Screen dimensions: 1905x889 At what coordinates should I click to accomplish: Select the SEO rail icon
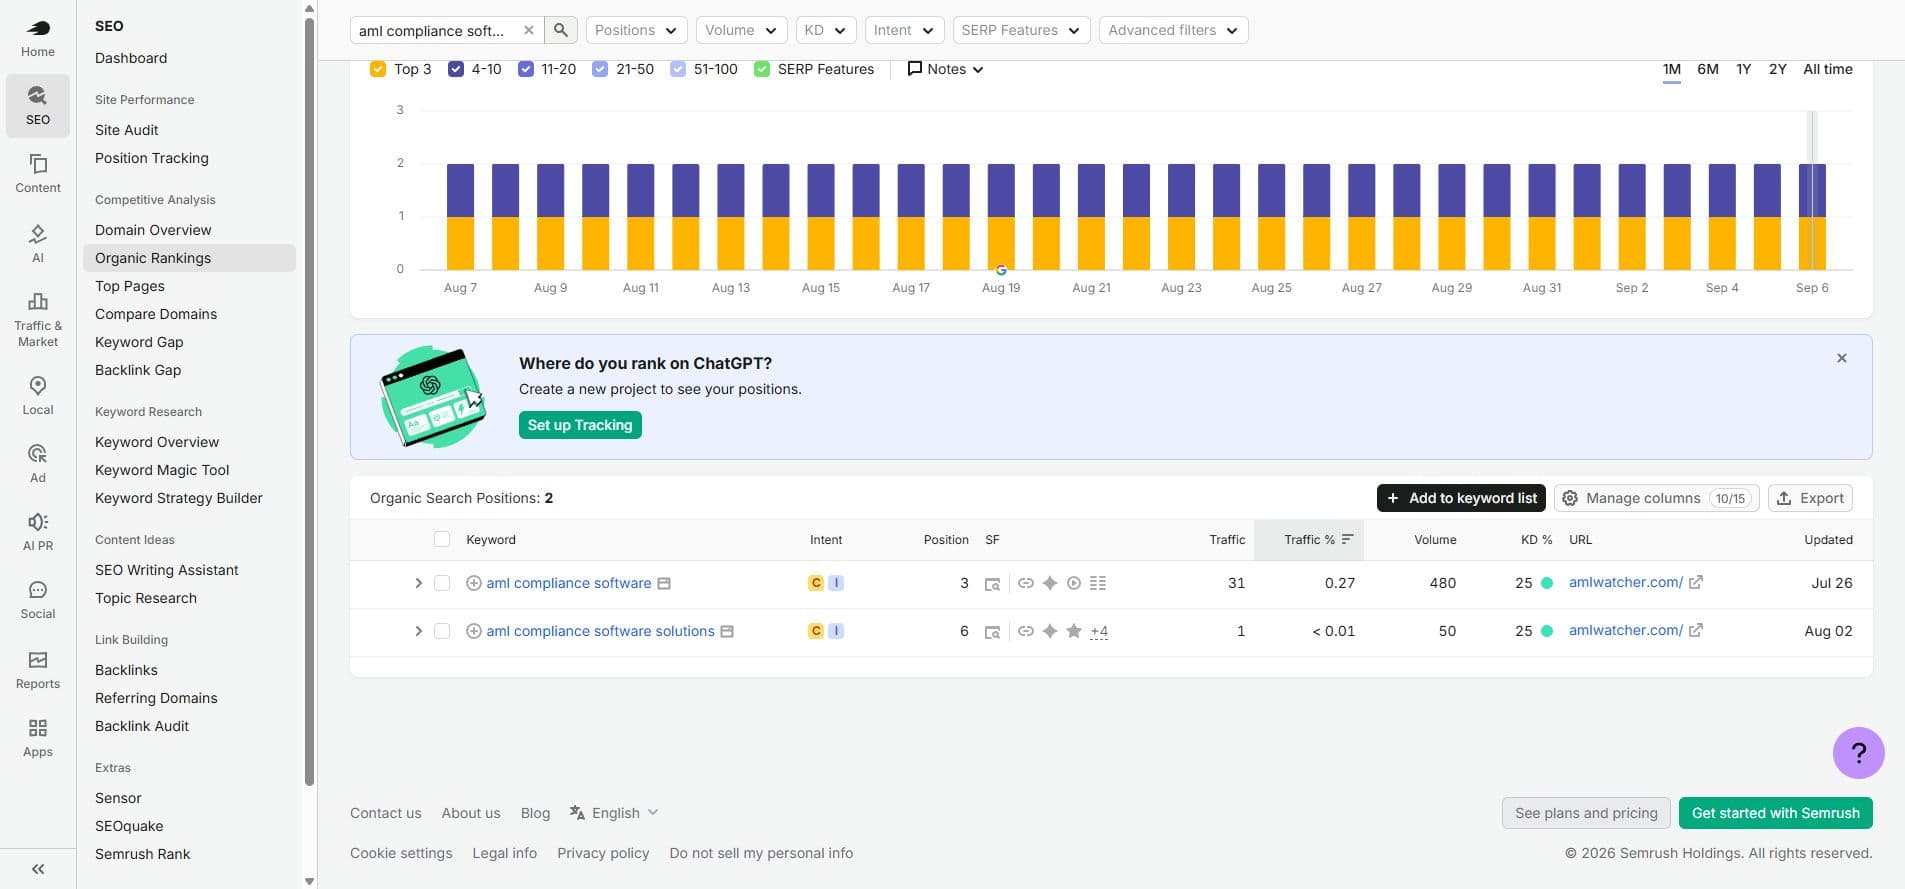38,104
